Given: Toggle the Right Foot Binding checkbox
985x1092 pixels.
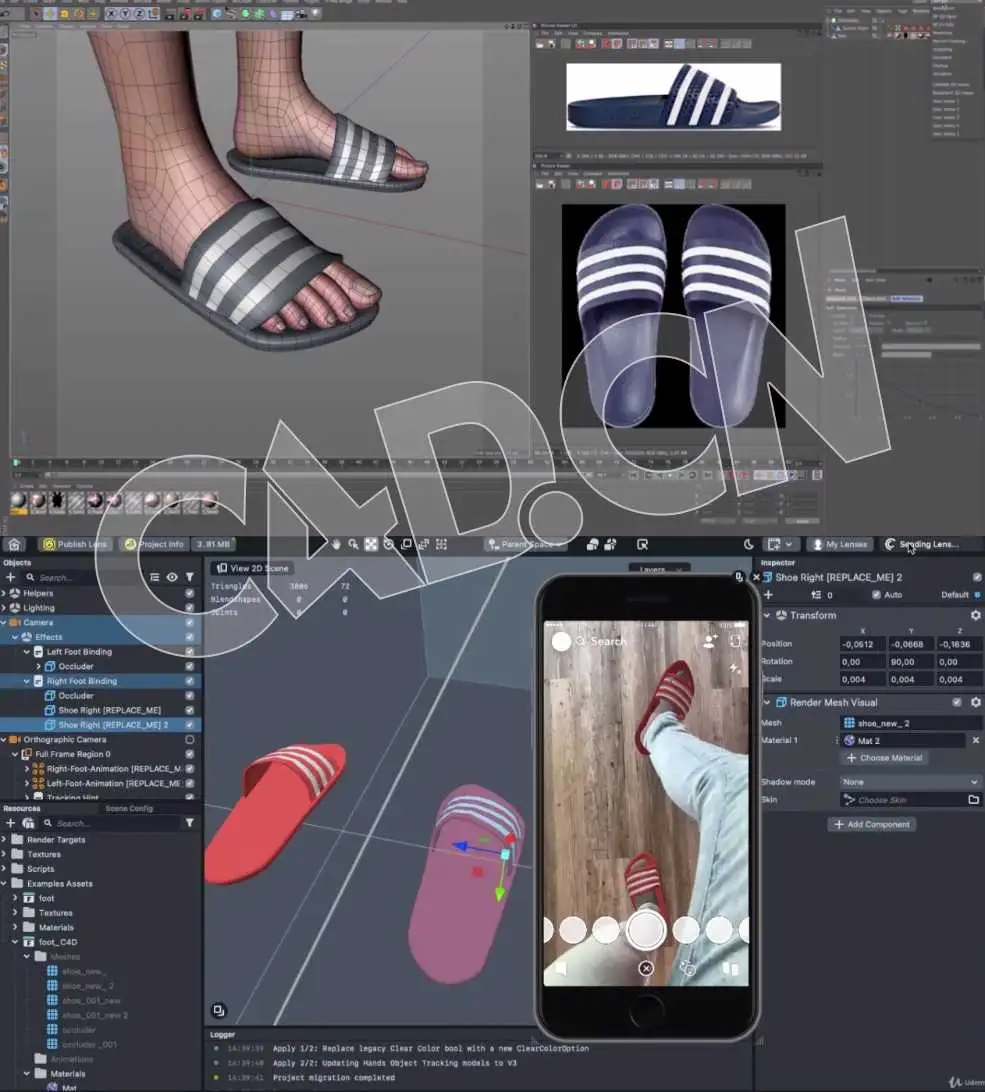Looking at the screenshot, I should click(x=189, y=680).
